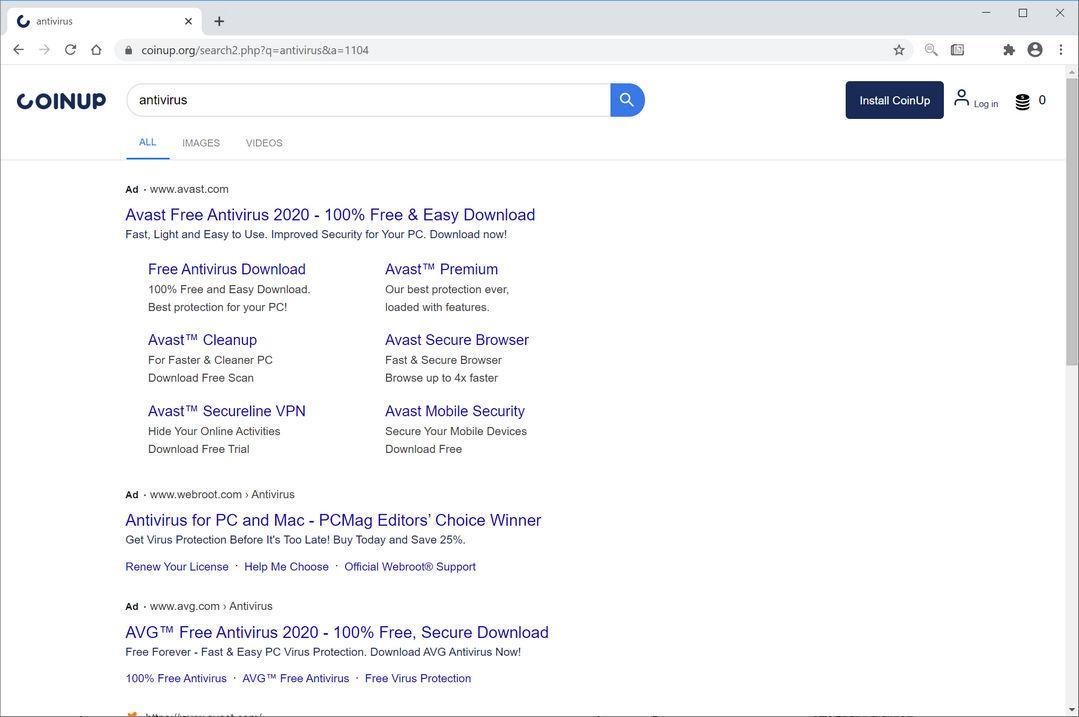
Task: Click the coins stack icon
Action: click(1023, 102)
